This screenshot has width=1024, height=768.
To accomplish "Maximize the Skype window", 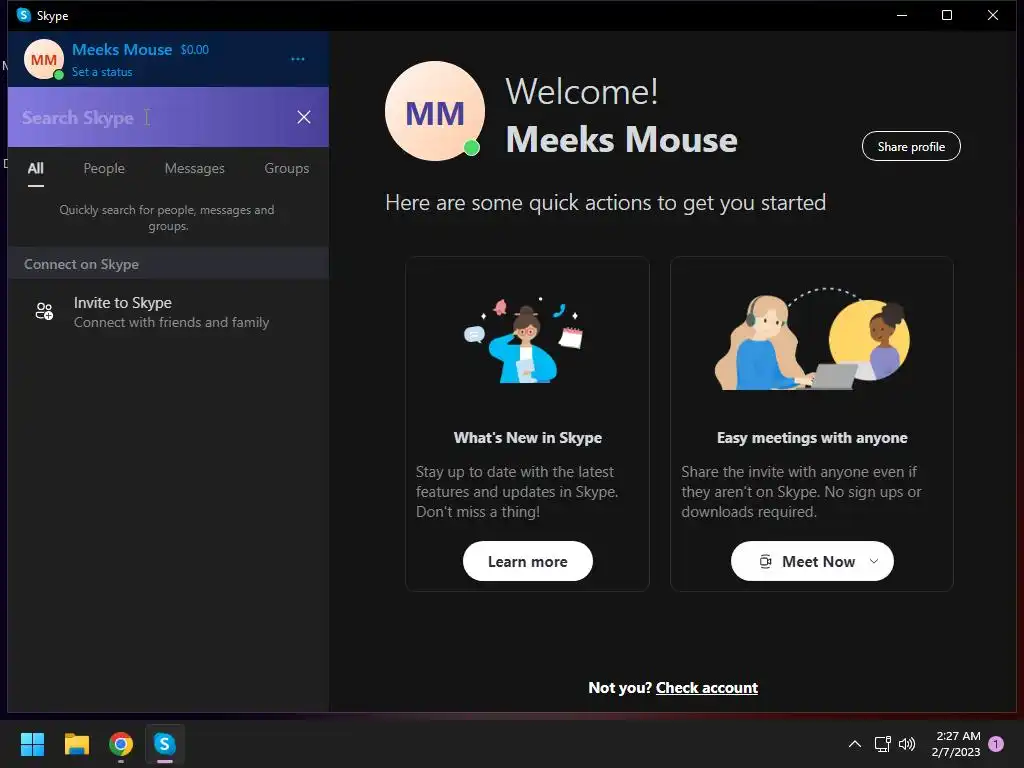I will pyautogui.click(x=947, y=15).
